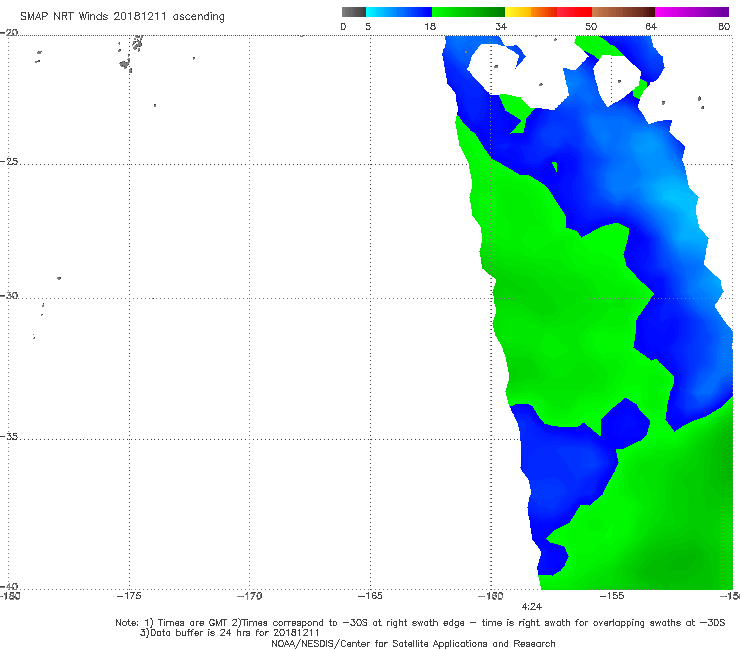Click the longitude axis label '-165'
The image size is (740, 650).
[370, 596]
